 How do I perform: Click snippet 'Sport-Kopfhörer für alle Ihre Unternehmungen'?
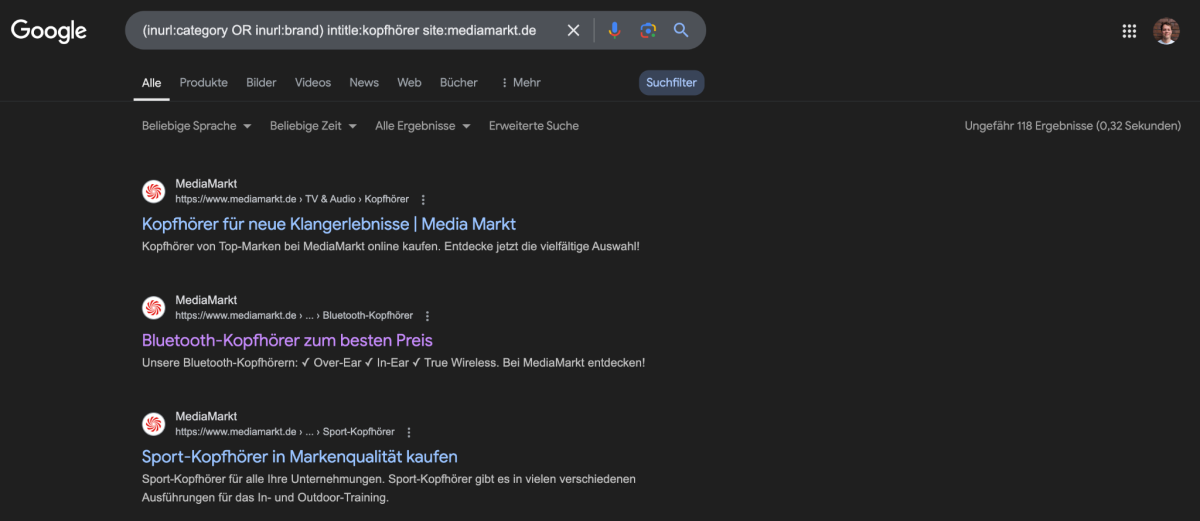click(389, 488)
